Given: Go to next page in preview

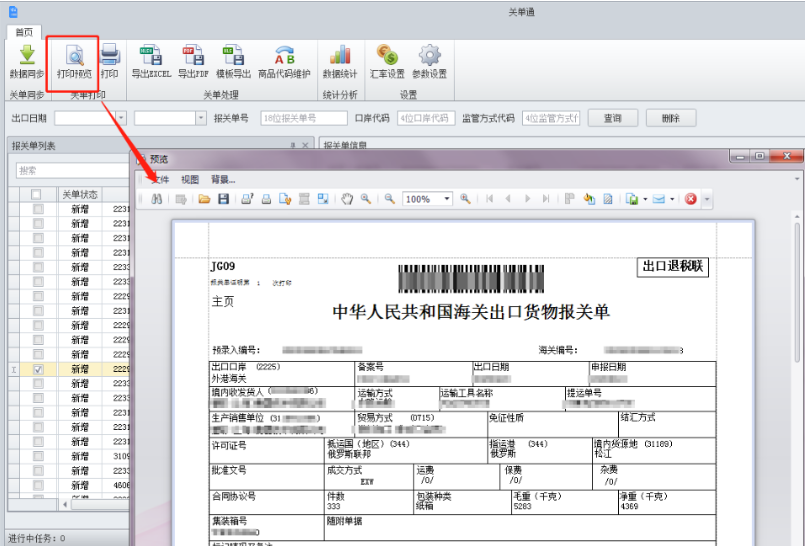Looking at the screenshot, I should click(527, 199).
